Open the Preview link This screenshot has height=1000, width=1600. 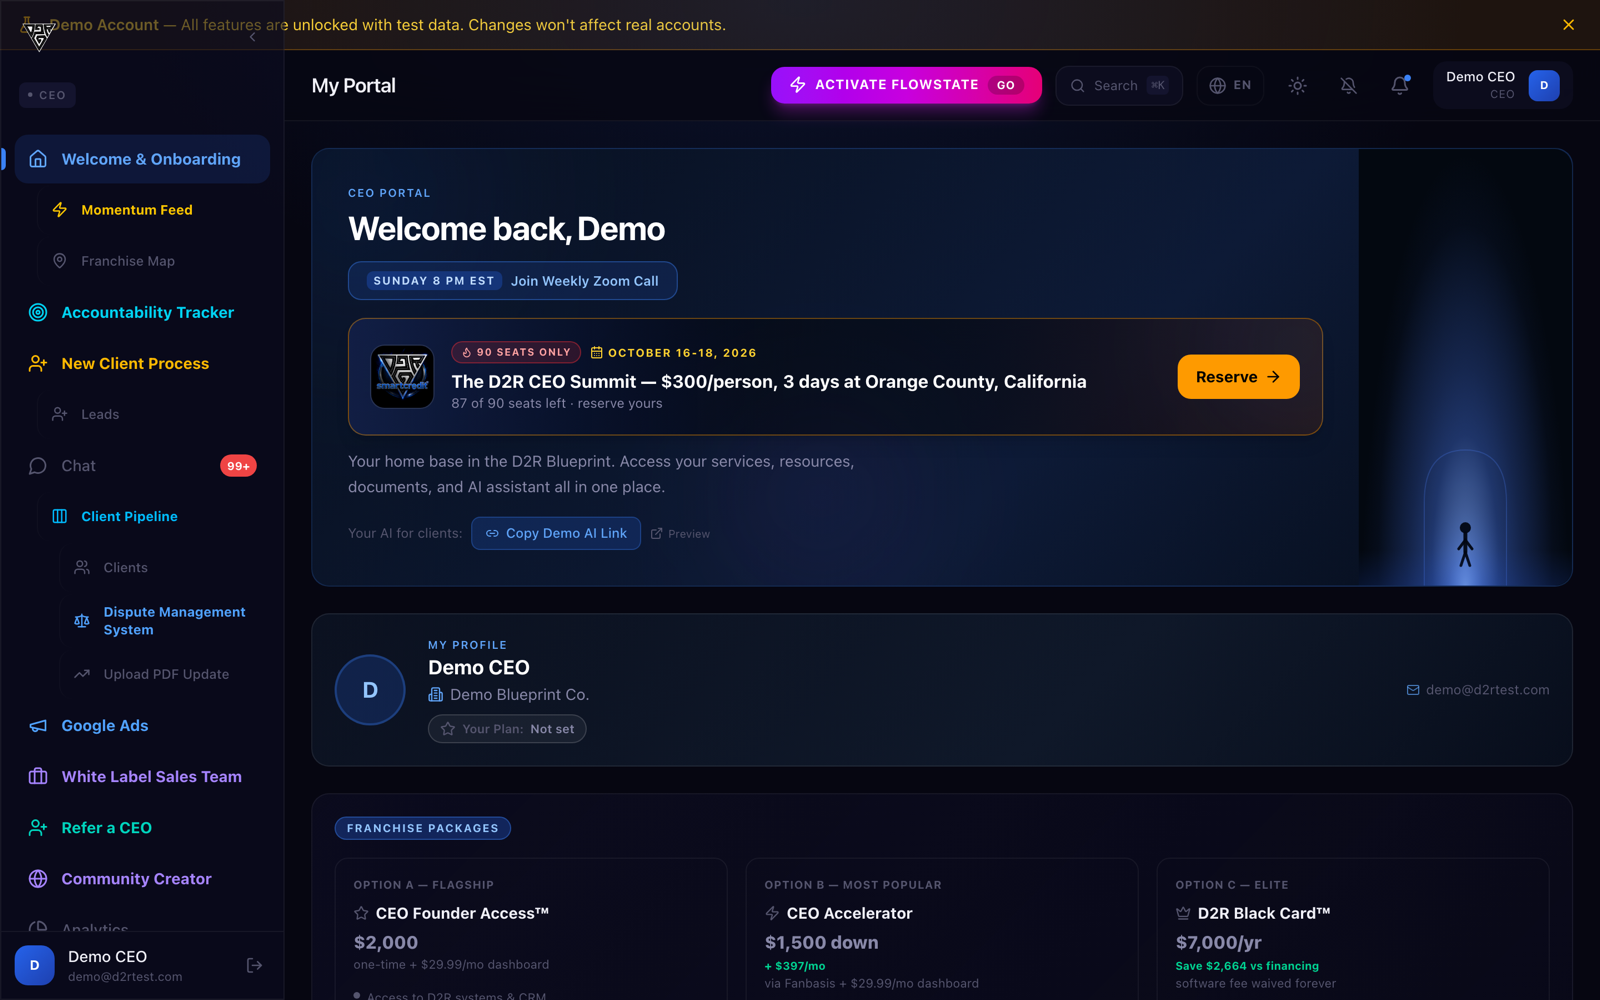680,534
